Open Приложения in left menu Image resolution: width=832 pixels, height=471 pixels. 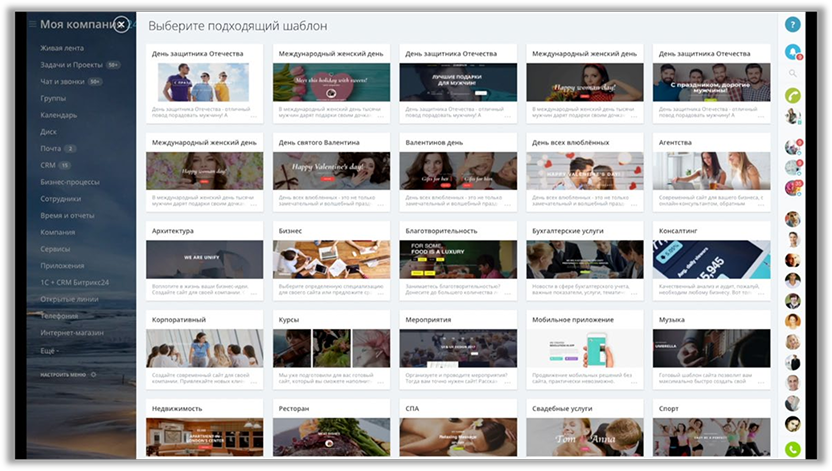(62, 266)
